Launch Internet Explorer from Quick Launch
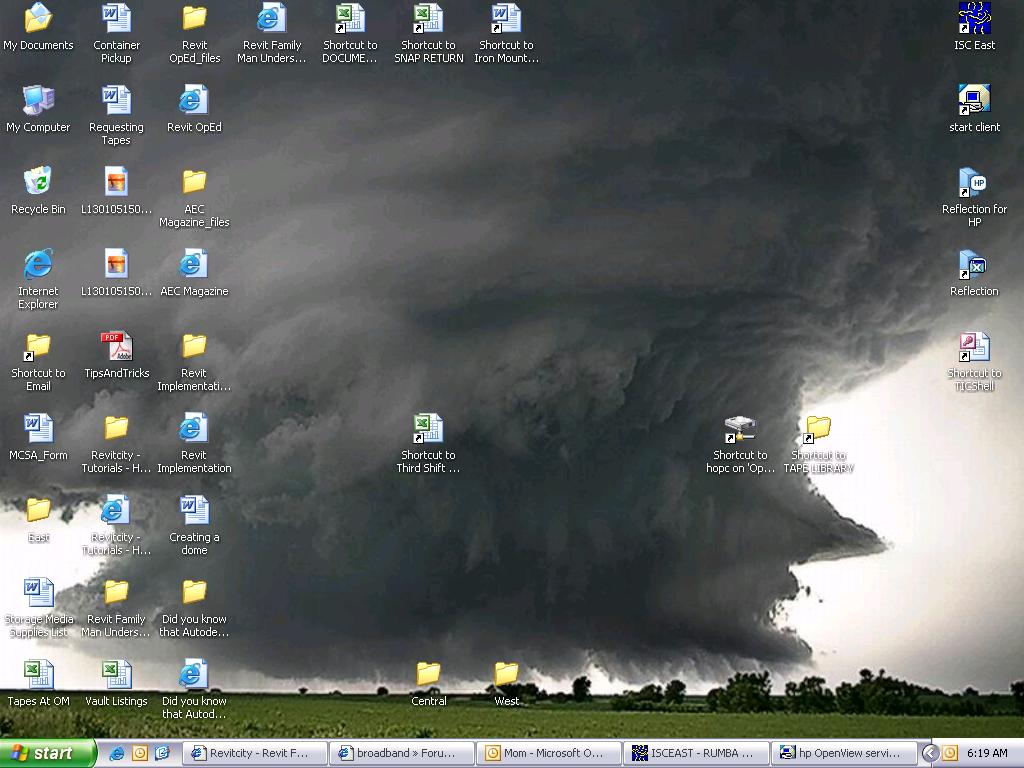 (x=117, y=753)
